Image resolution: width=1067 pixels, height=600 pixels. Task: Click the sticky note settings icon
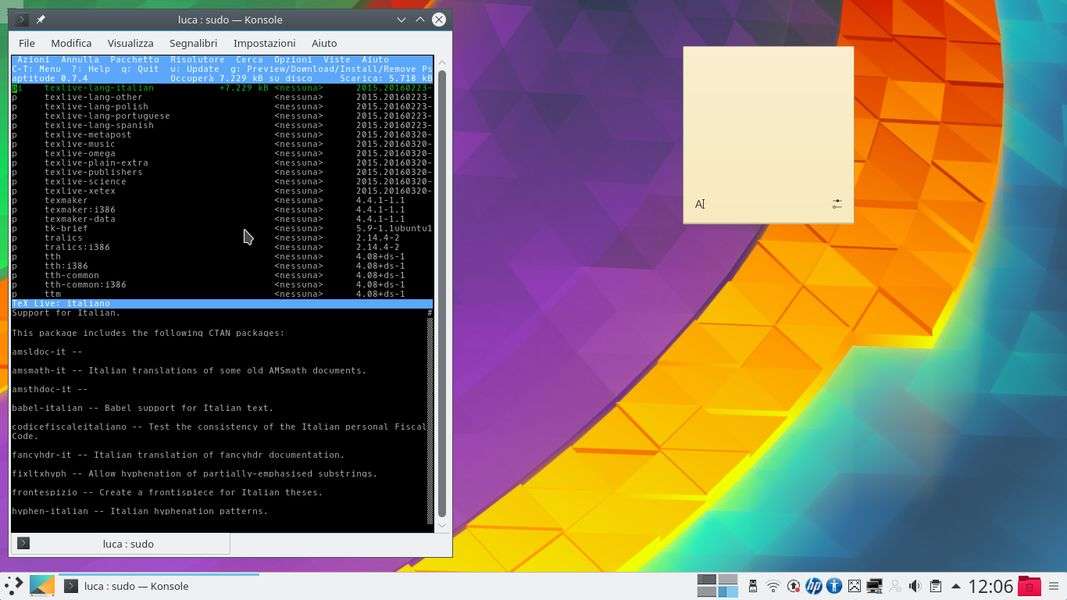(x=837, y=204)
